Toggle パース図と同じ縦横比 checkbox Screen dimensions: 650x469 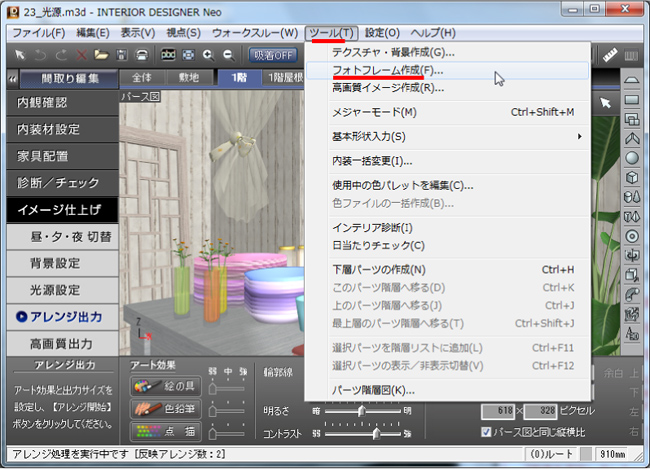click(487, 432)
